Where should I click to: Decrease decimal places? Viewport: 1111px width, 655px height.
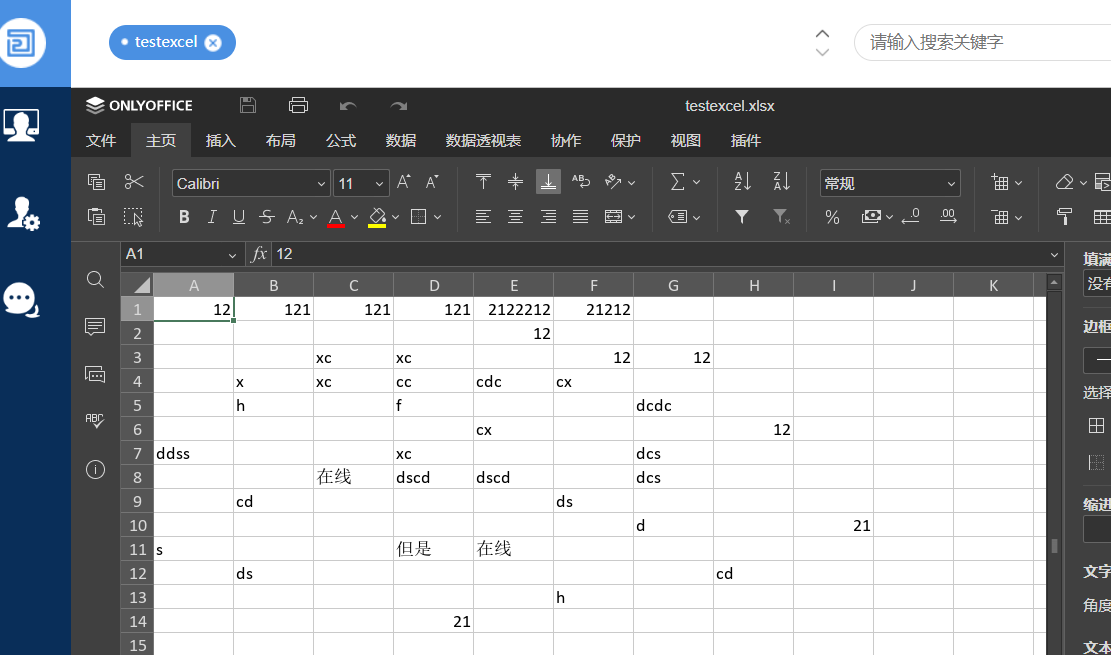910,216
